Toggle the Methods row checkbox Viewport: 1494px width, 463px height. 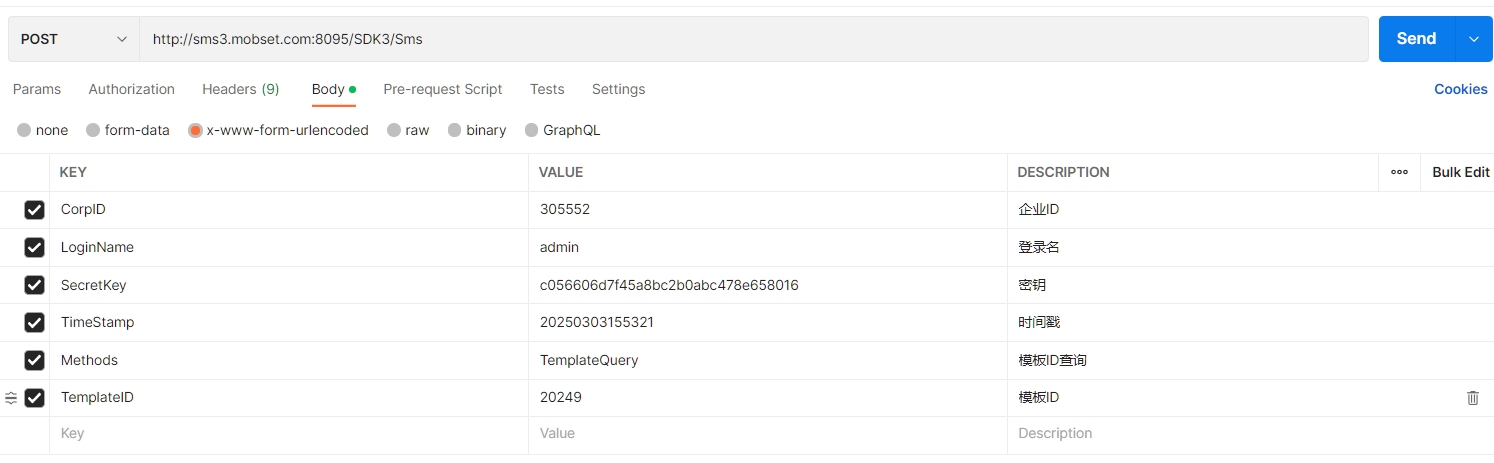34,360
